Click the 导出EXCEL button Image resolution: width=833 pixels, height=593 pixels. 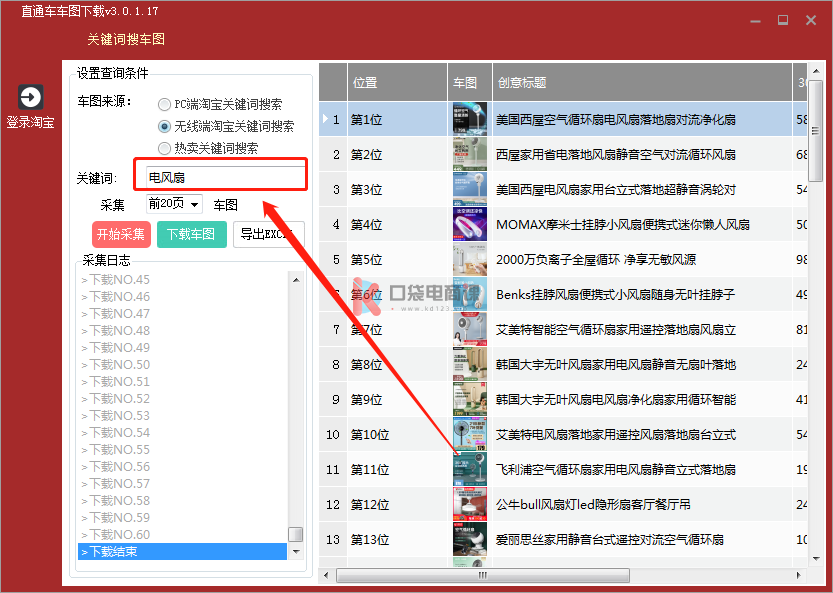tap(268, 235)
